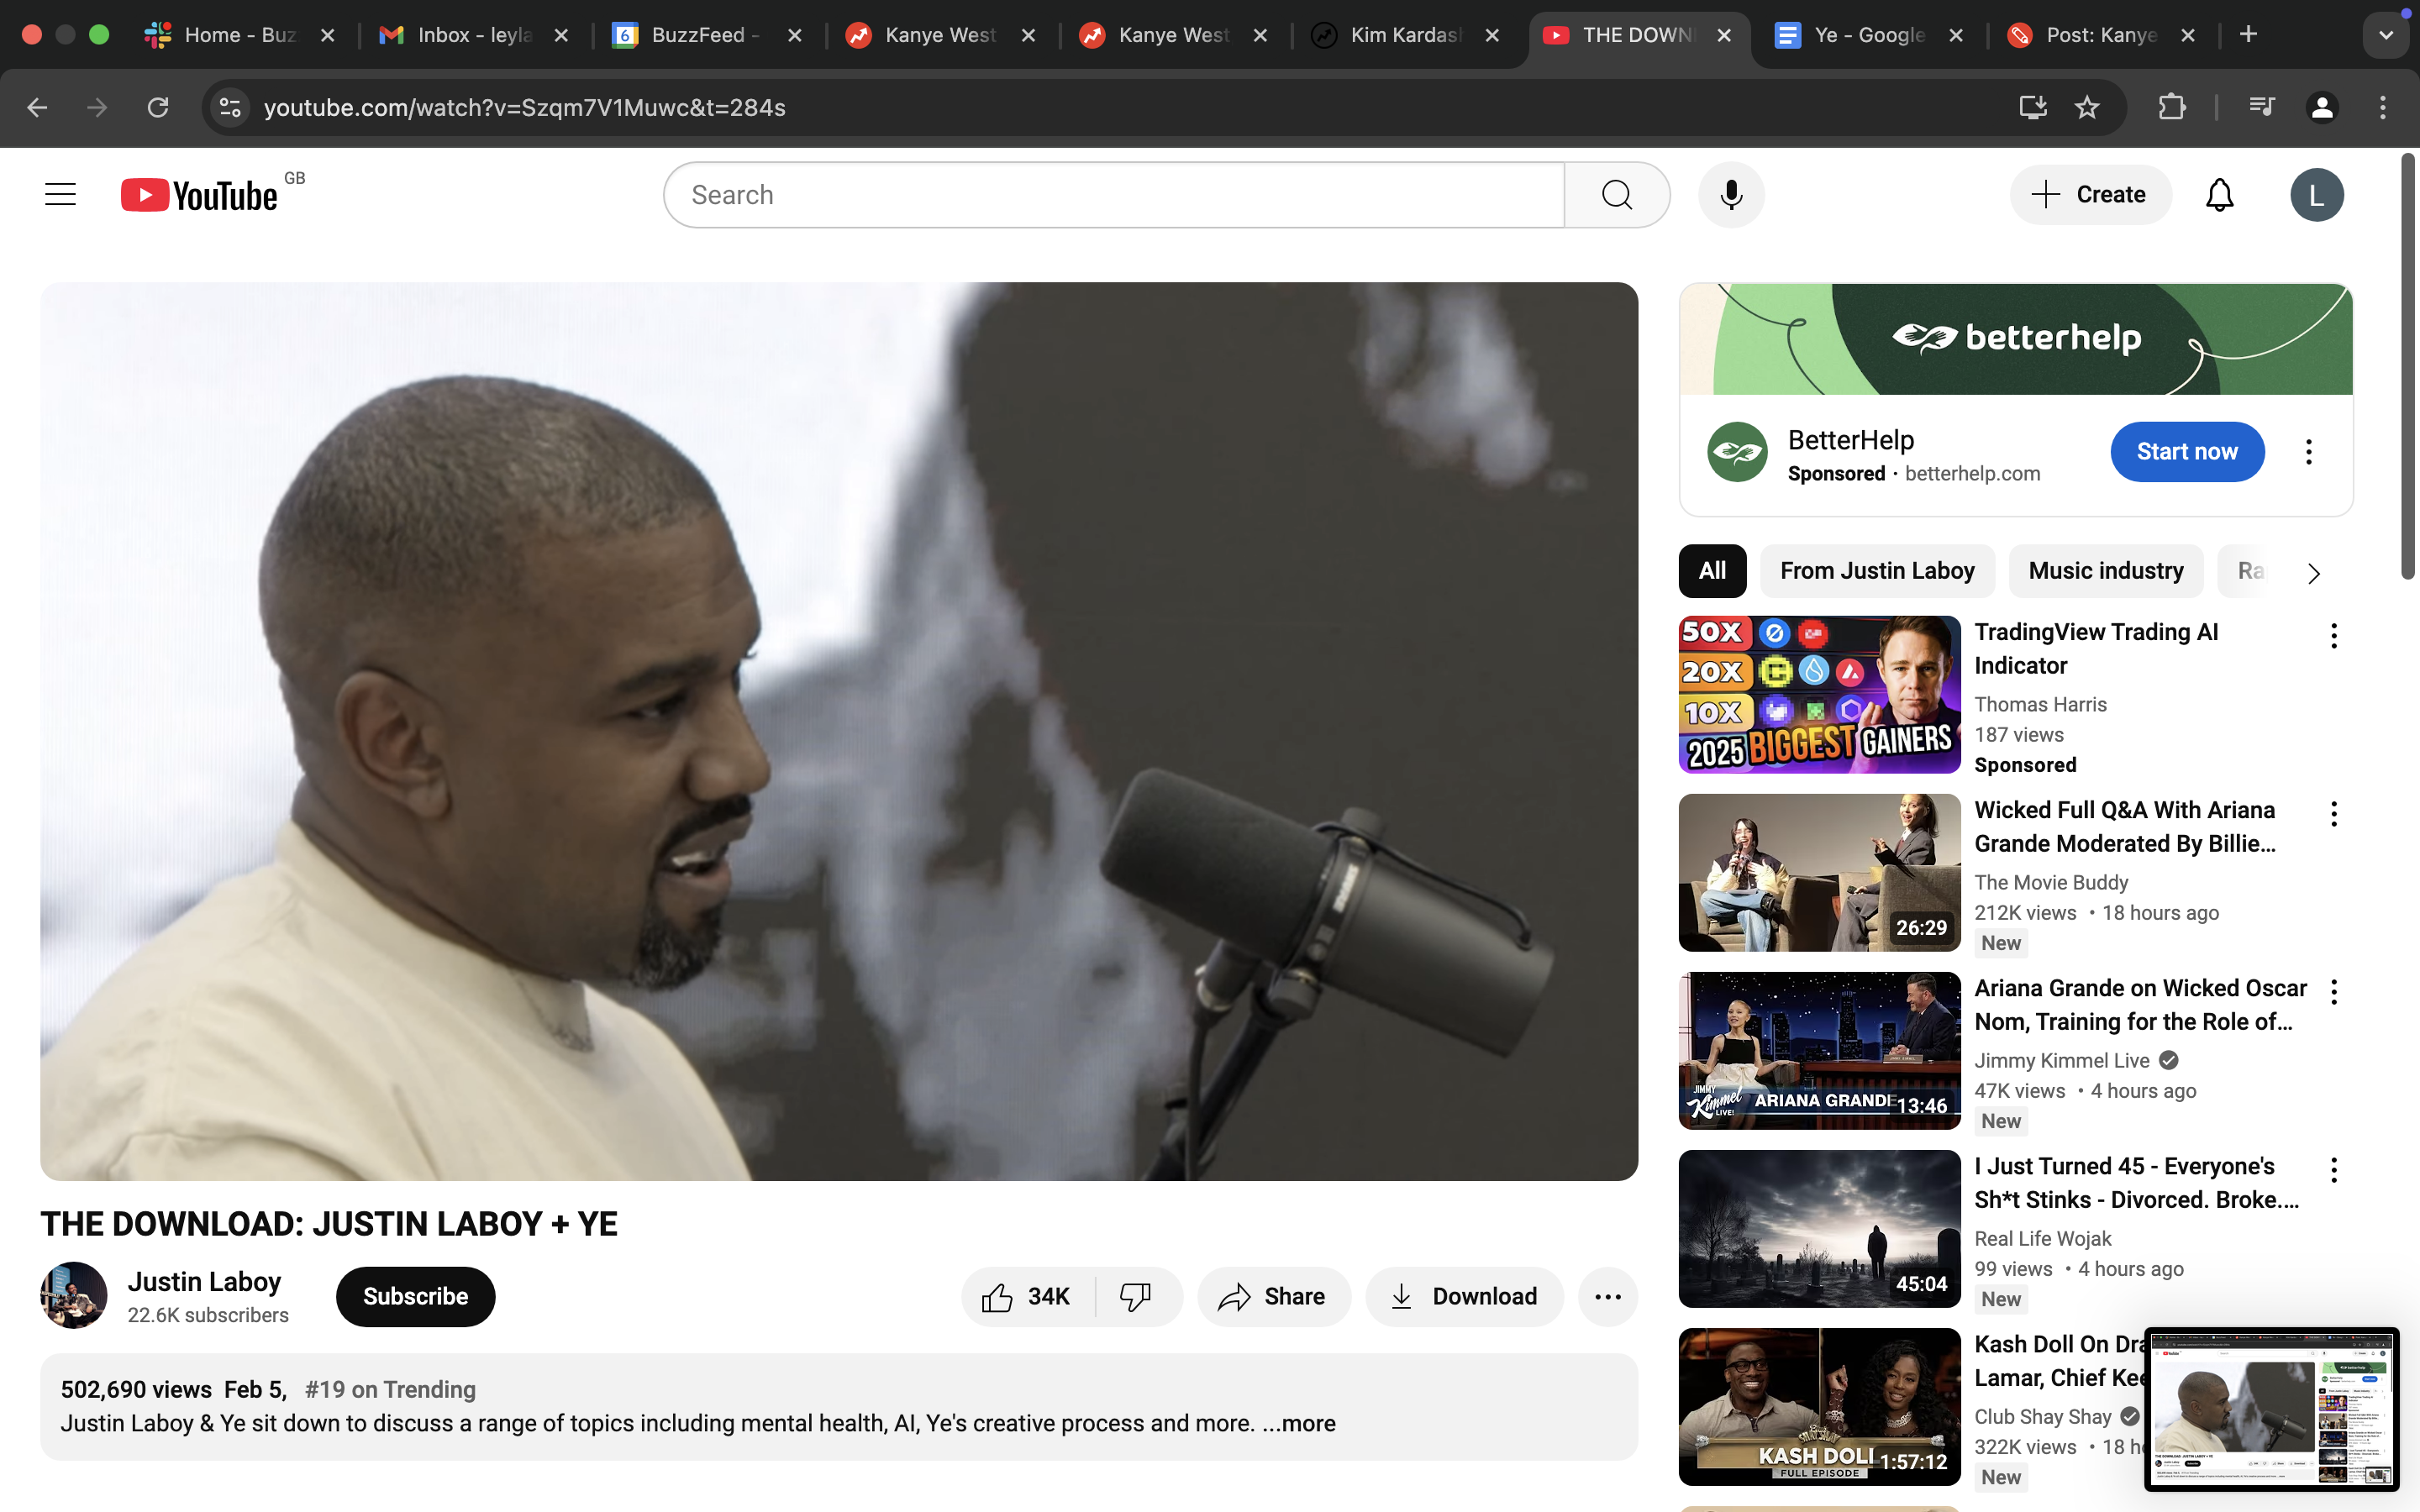Click the Search input field
The width and height of the screenshot is (2420, 1512).
pyautogui.click(x=1113, y=194)
